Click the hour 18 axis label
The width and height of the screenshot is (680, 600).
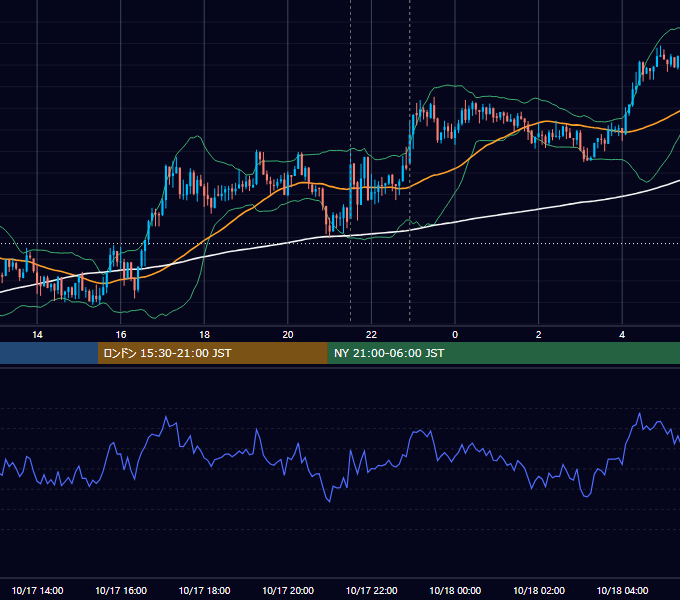point(204,335)
